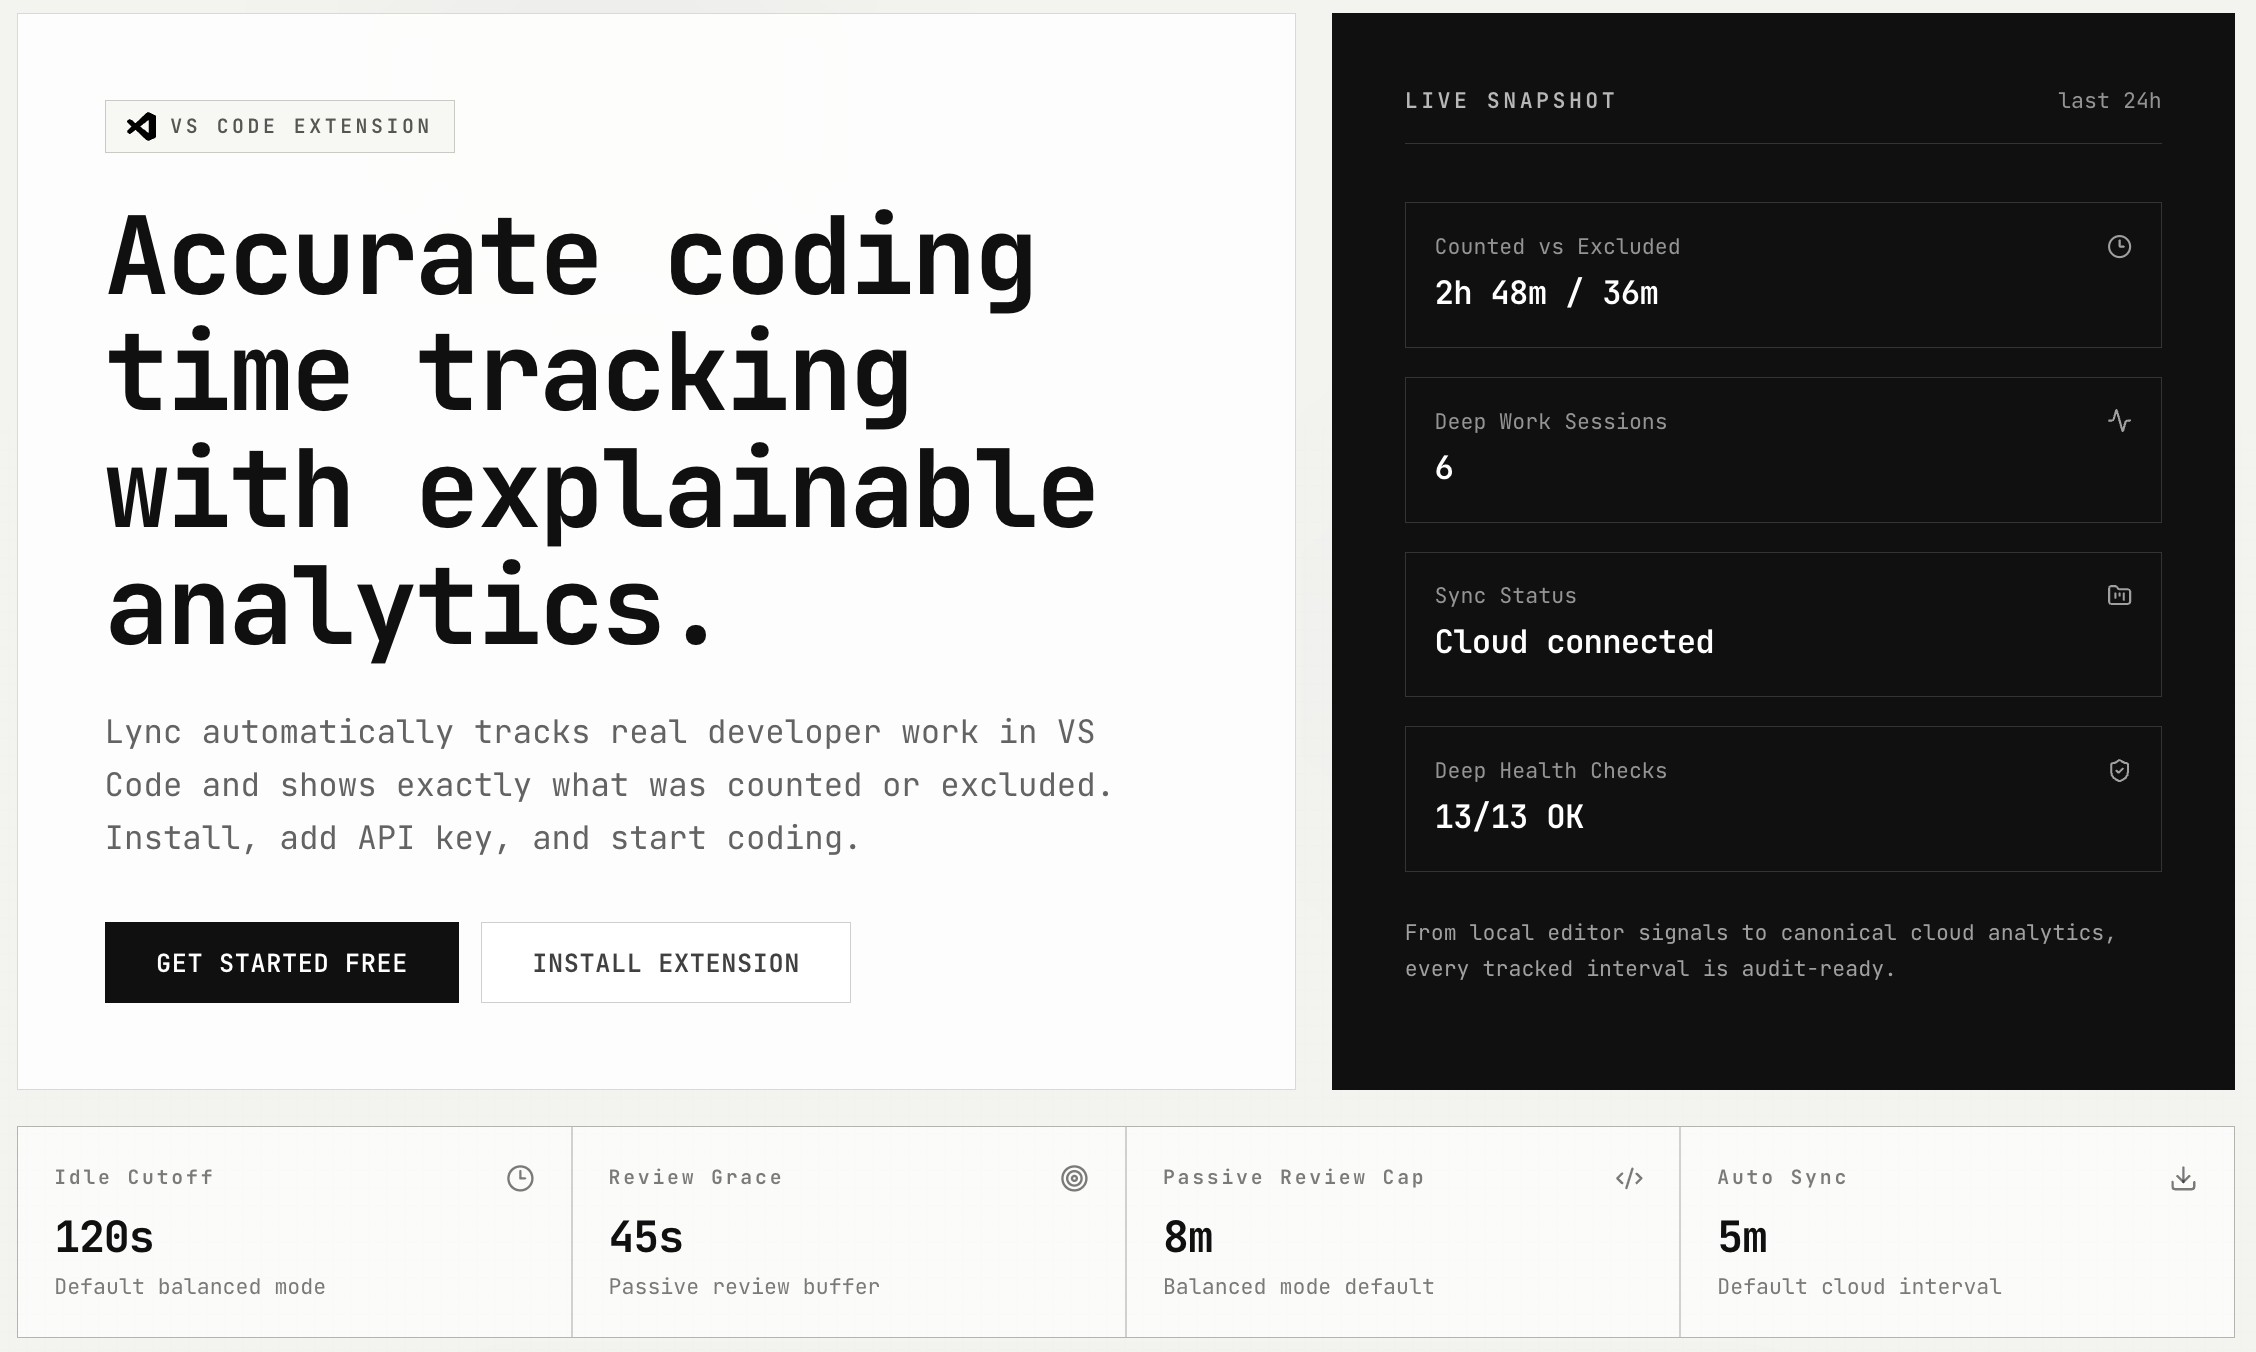
Task: Click clock icon in Idle Cutoff tile
Action: pos(520,1178)
